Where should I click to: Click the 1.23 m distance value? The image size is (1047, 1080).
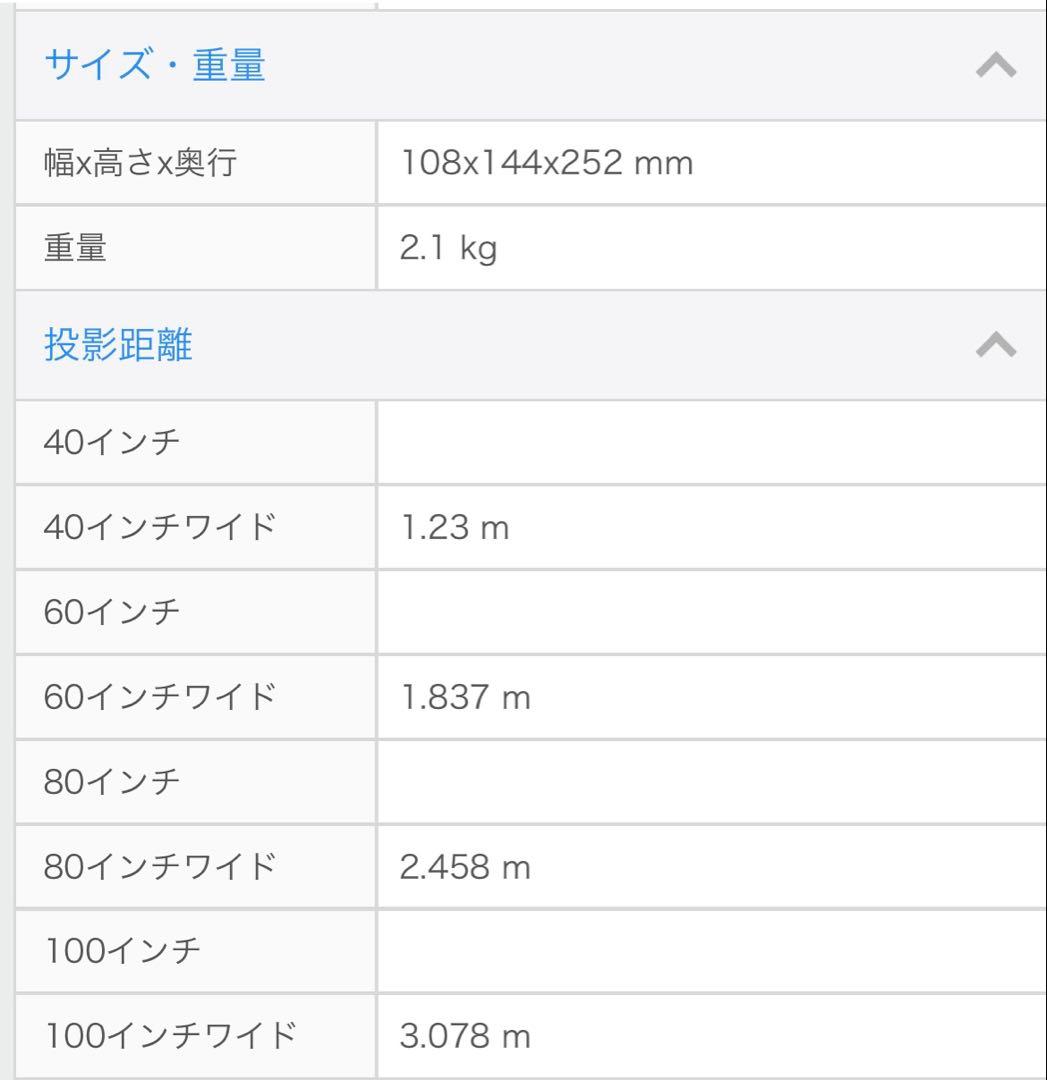(x=455, y=526)
